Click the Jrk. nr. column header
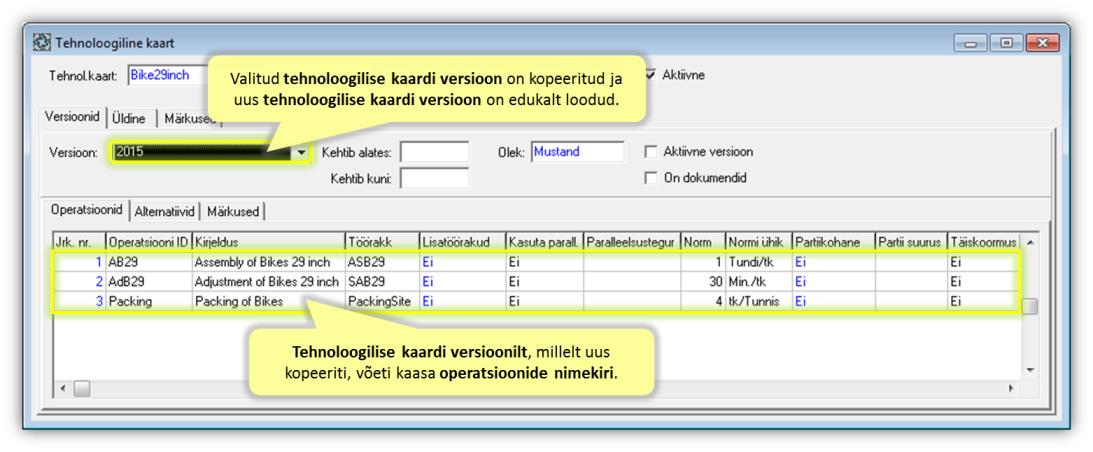Image resolution: width=1093 pixels, height=452 pixels. coord(79,242)
